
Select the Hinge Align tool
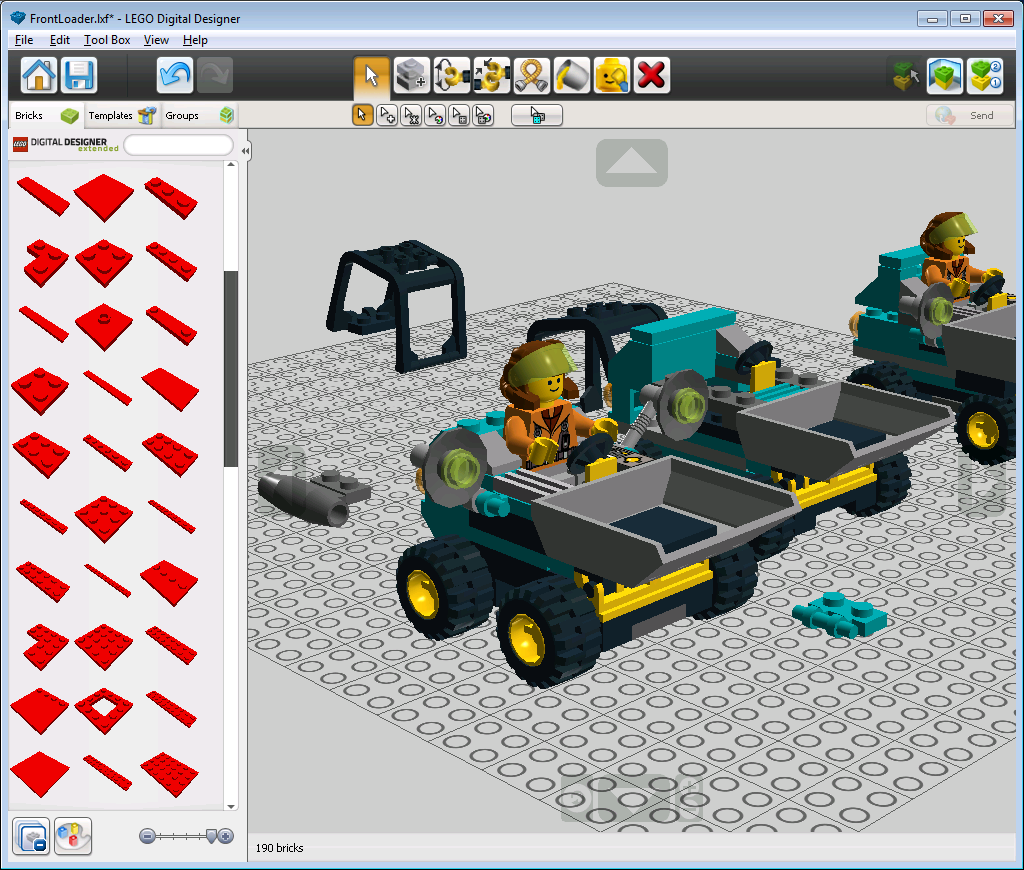[492, 75]
